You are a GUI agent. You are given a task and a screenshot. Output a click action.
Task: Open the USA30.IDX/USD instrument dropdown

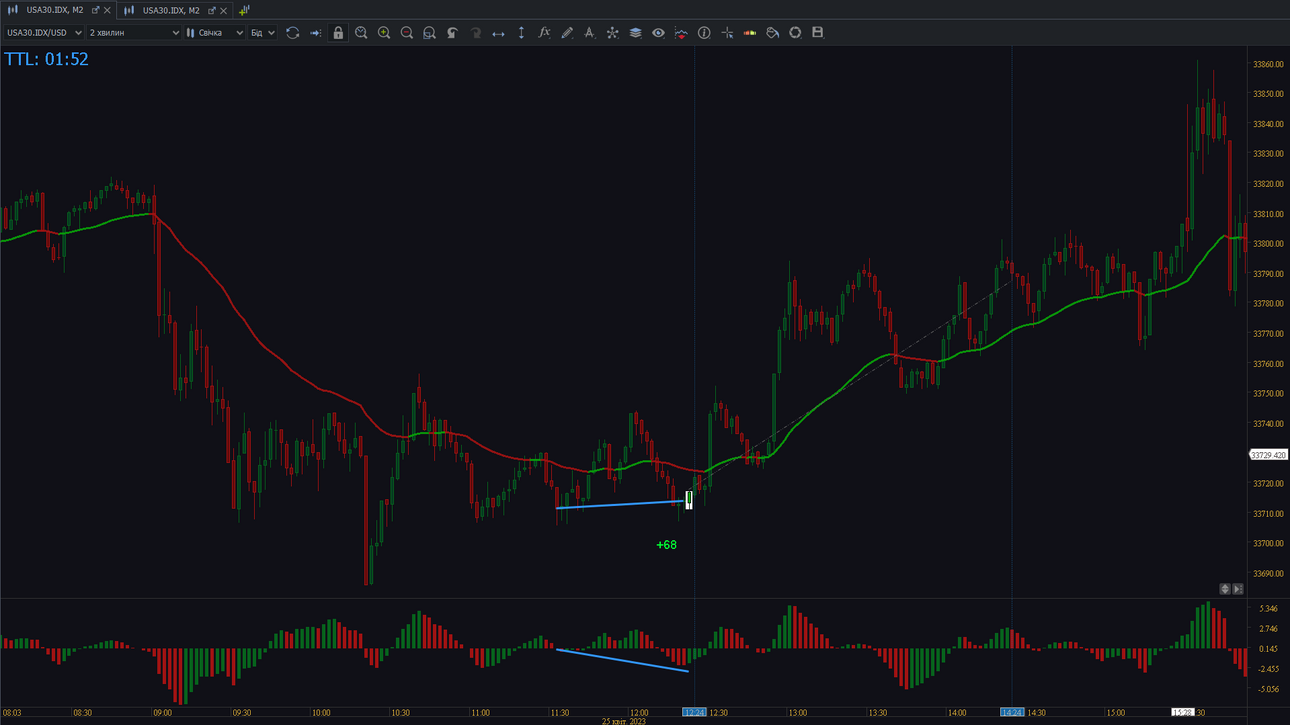coord(44,33)
